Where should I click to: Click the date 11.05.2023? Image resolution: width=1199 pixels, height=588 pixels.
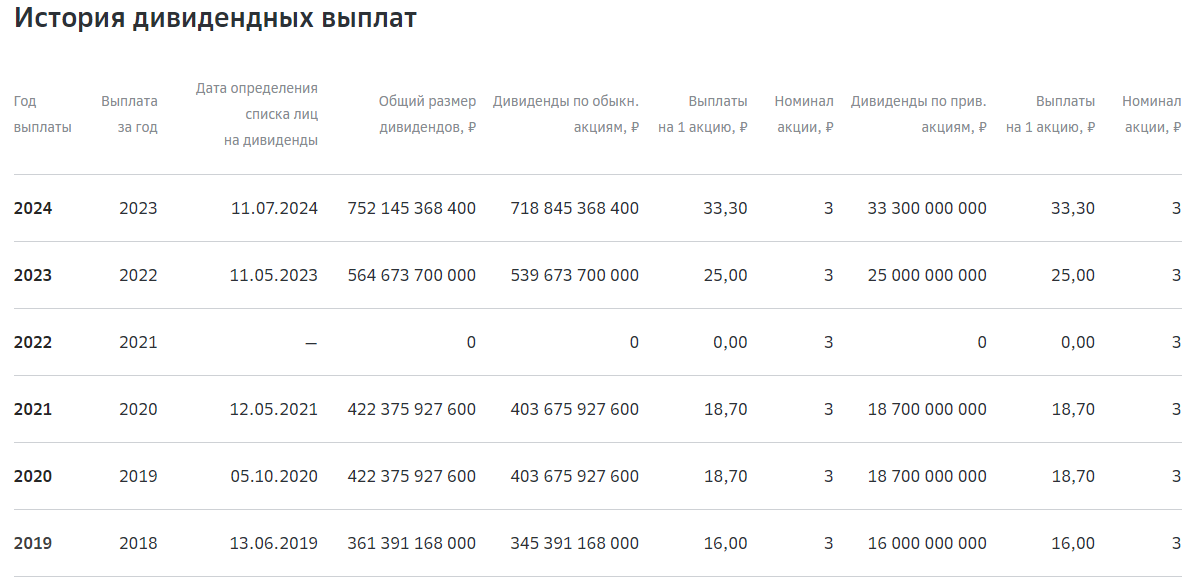274,275
